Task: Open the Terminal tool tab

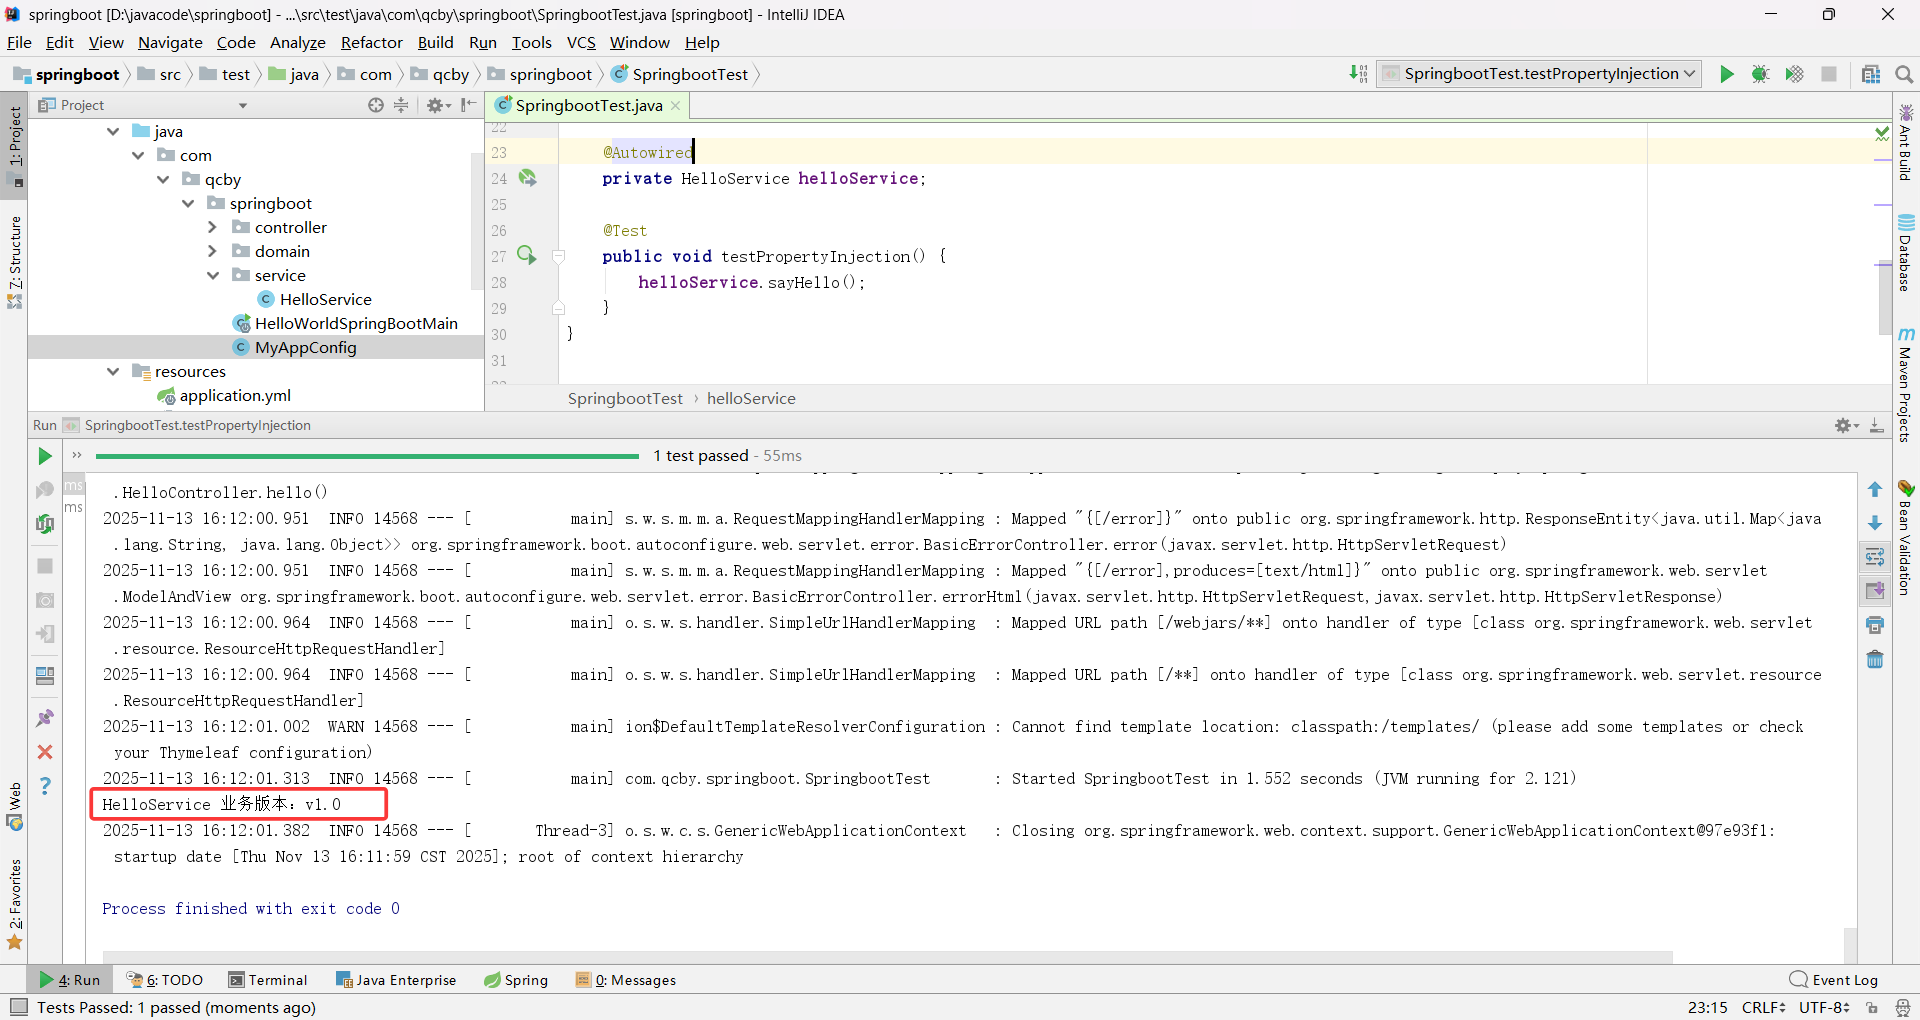Action: [268, 980]
